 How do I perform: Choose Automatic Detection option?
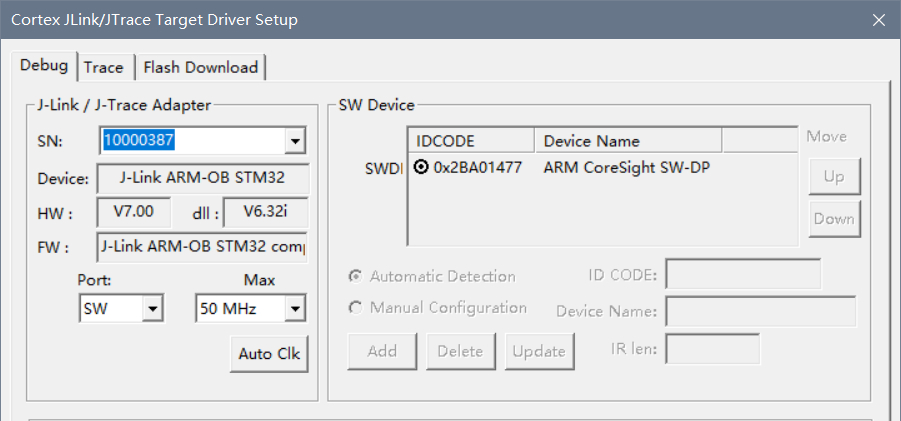pos(355,276)
